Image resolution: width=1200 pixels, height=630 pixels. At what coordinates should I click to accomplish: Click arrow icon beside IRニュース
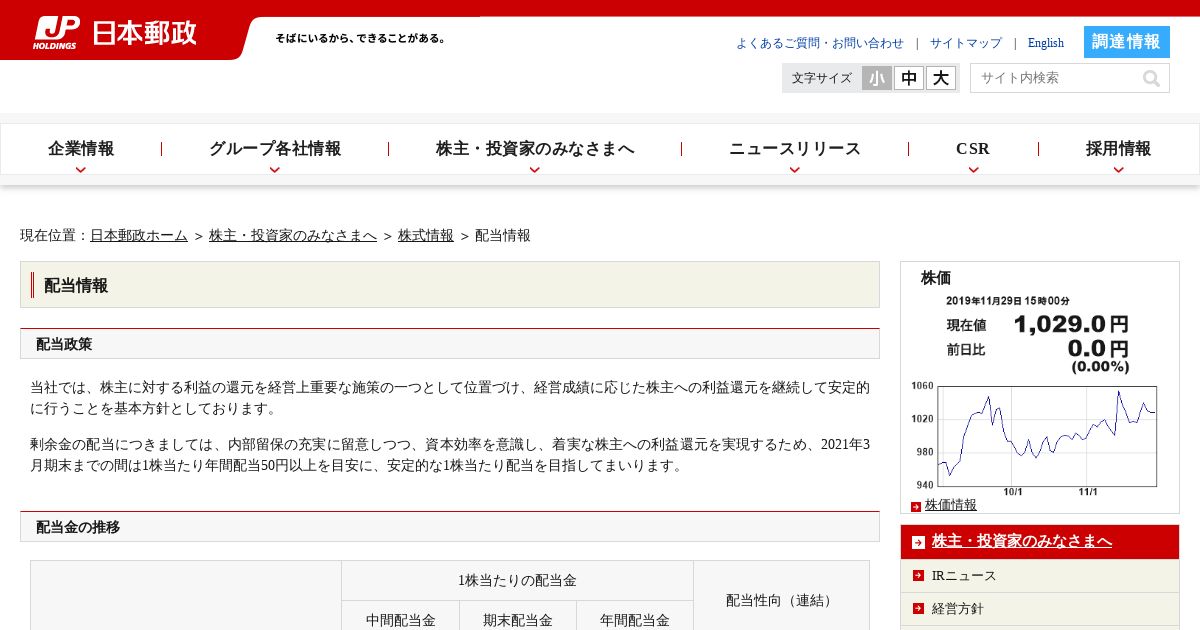pyautogui.click(x=918, y=576)
